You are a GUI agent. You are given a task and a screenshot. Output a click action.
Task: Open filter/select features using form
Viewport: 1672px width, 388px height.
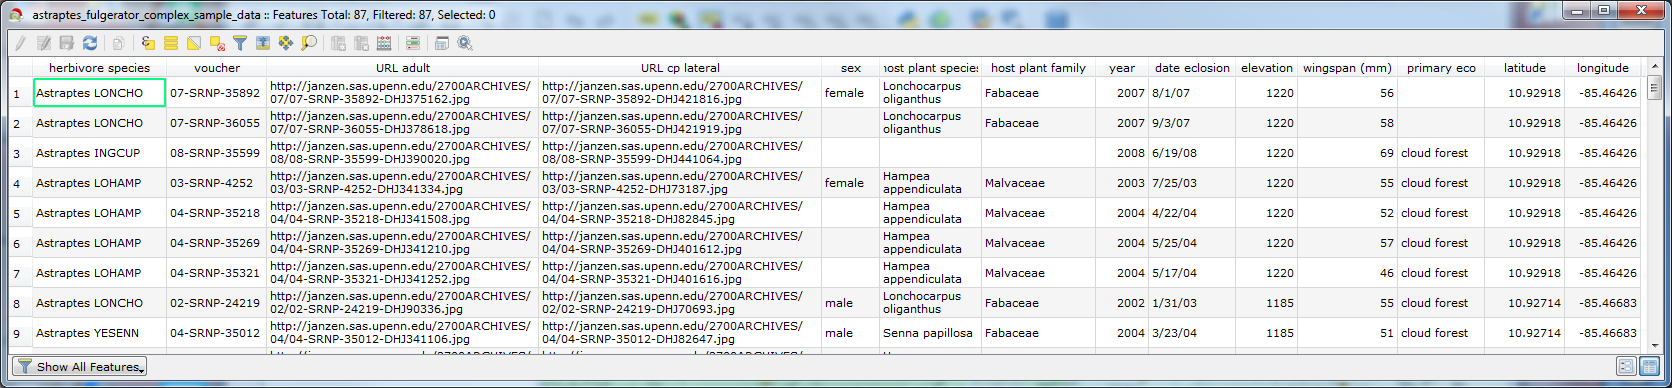pos(240,43)
